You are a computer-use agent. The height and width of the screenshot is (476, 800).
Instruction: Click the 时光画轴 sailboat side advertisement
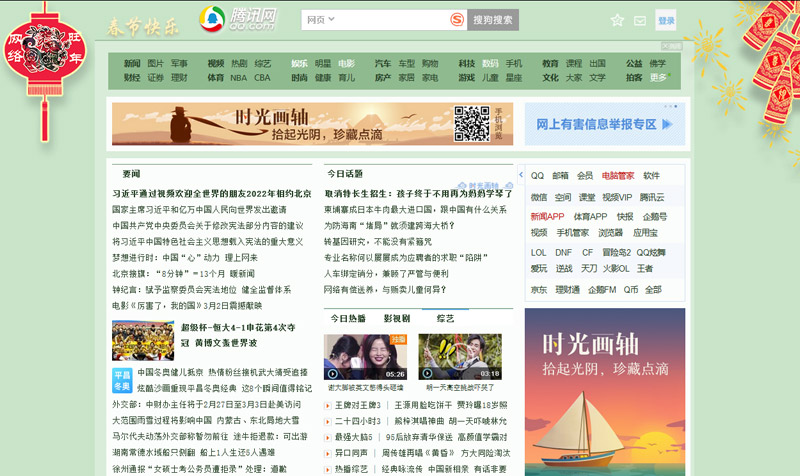(x=605, y=392)
